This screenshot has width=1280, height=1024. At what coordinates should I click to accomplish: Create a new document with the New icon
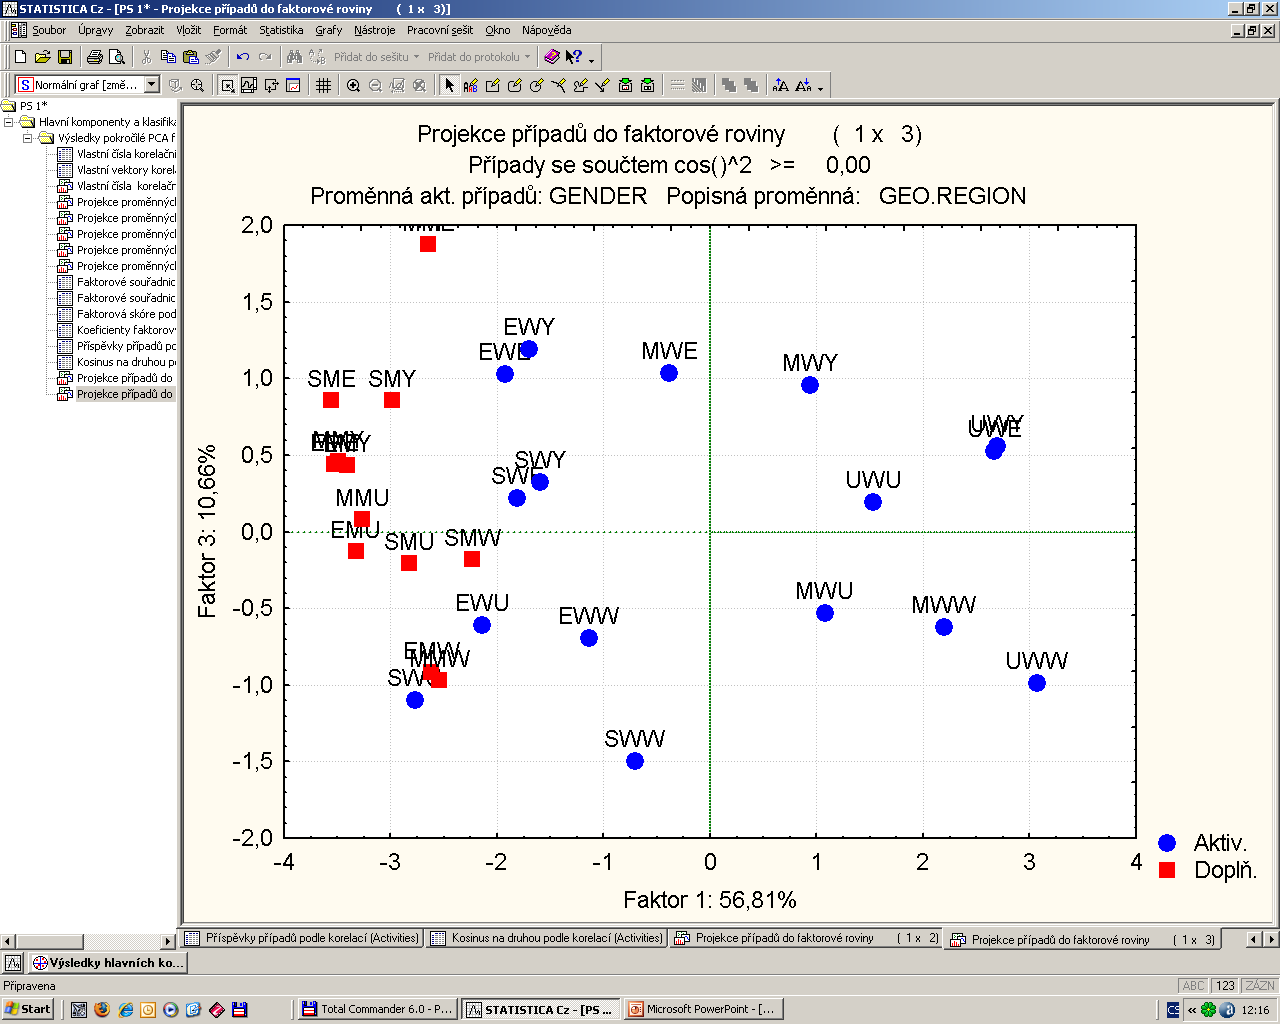(20, 57)
